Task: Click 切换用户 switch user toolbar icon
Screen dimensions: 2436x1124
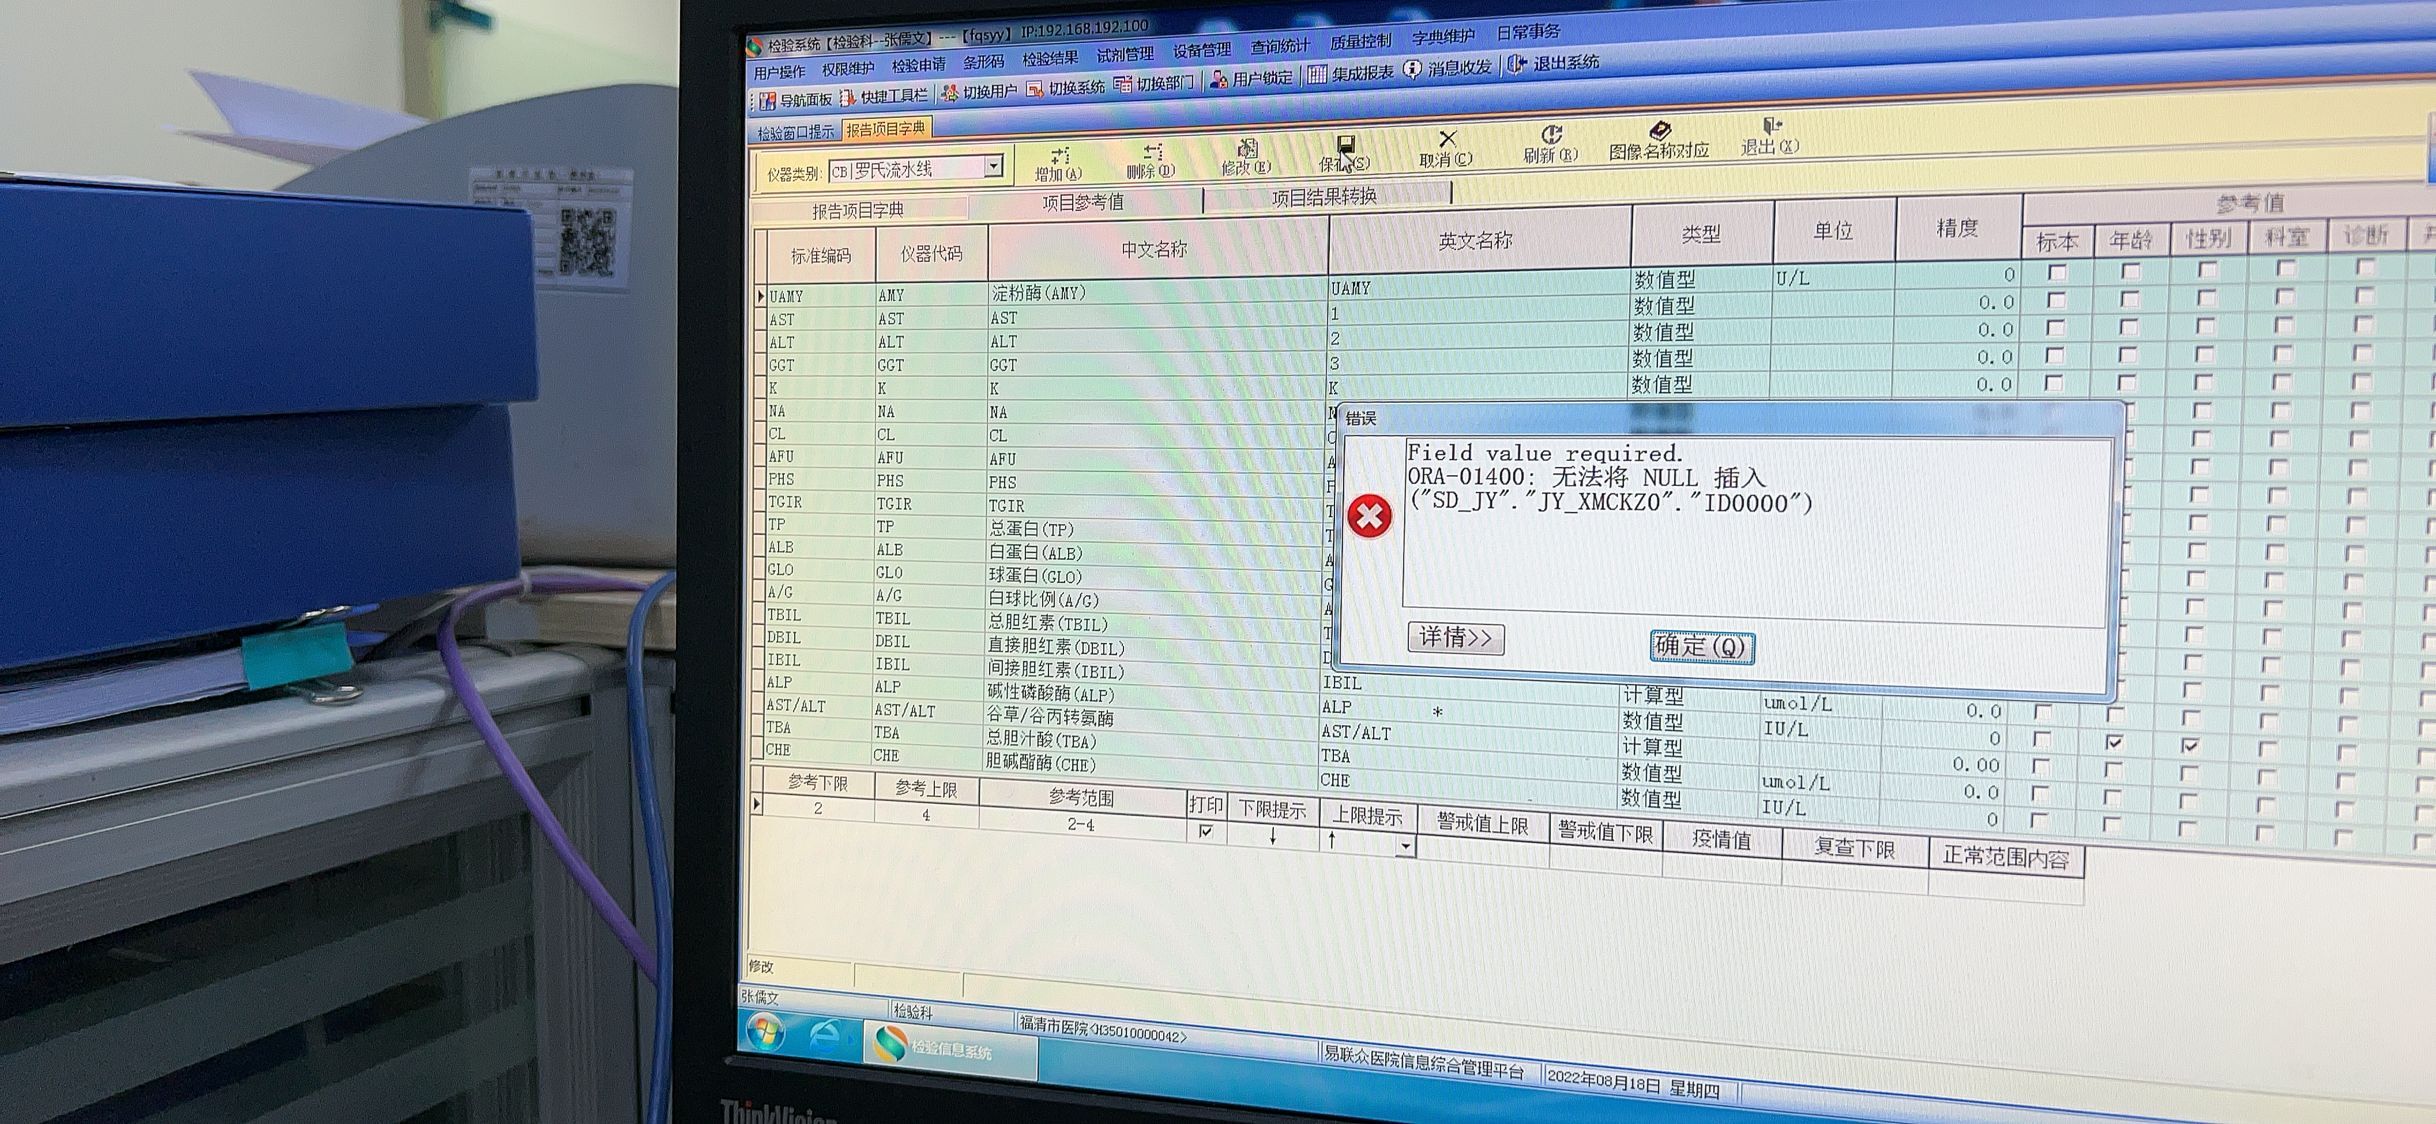Action: point(950,93)
